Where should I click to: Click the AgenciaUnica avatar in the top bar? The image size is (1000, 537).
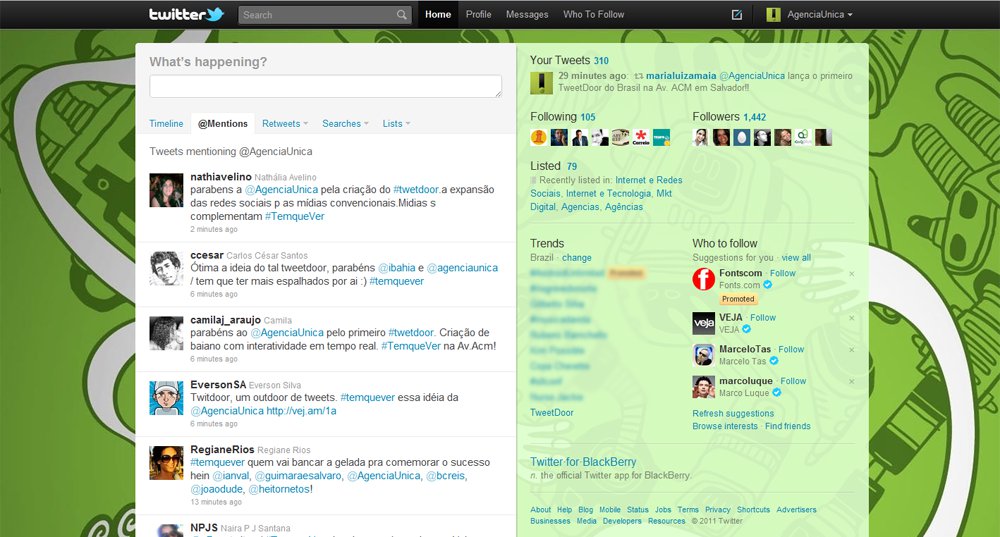click(x=774, y=15)
